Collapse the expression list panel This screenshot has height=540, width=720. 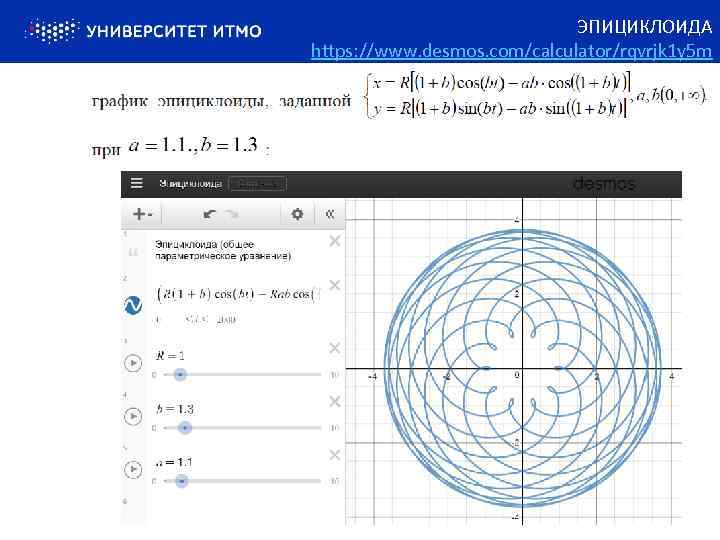330,214
